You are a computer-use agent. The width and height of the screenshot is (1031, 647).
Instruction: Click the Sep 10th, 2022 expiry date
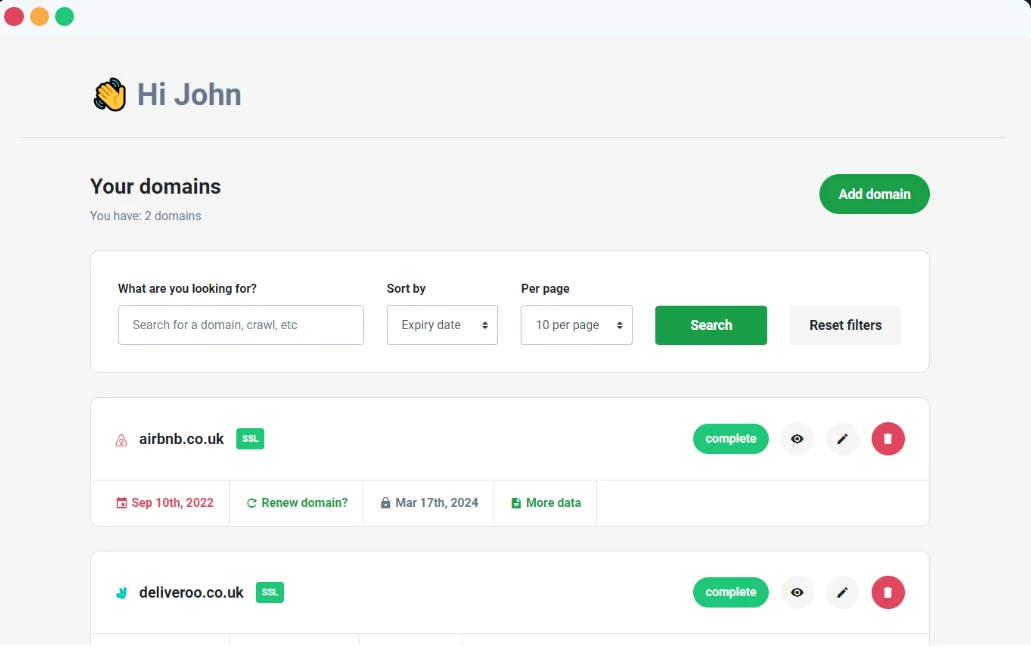point(172,503)
